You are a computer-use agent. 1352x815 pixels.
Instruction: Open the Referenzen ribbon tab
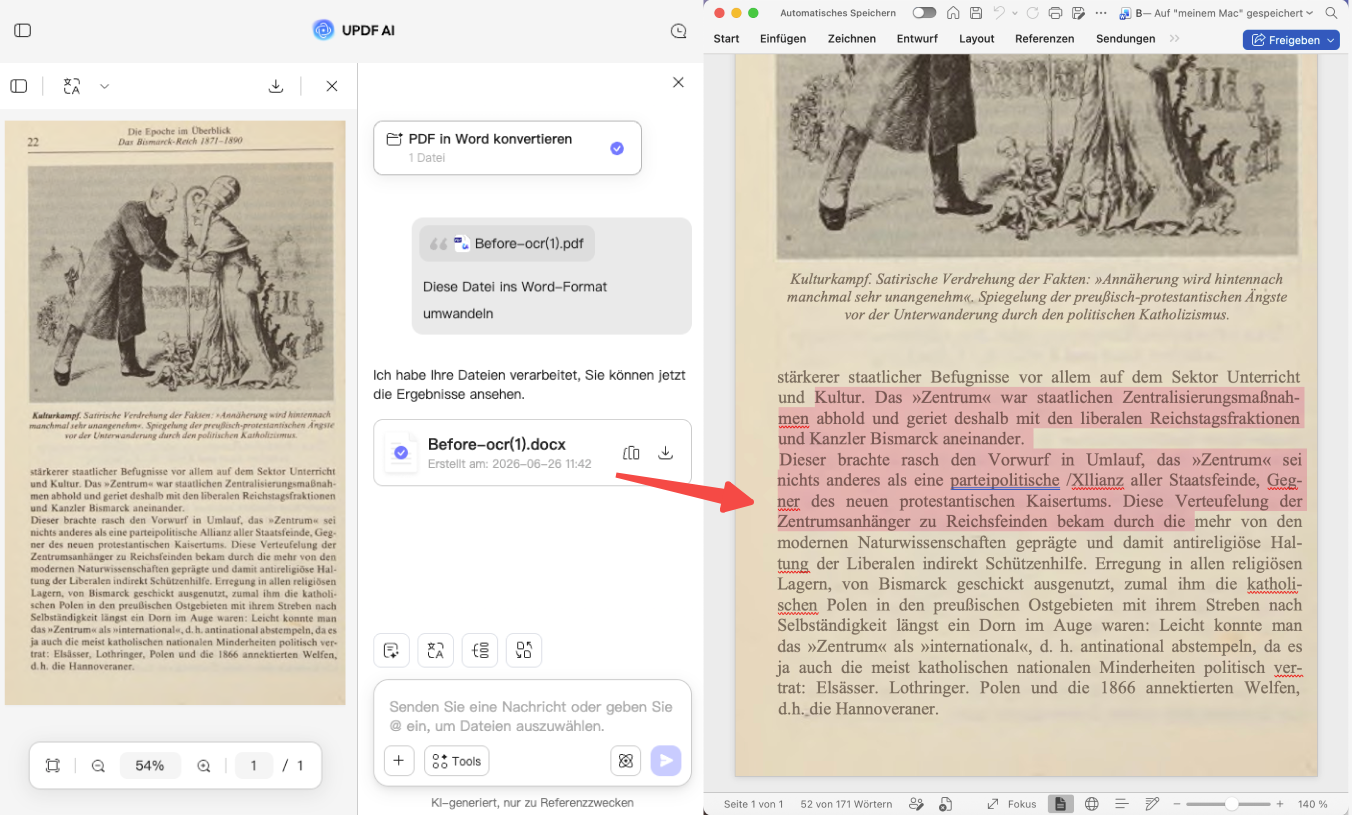click(1045, 39)
